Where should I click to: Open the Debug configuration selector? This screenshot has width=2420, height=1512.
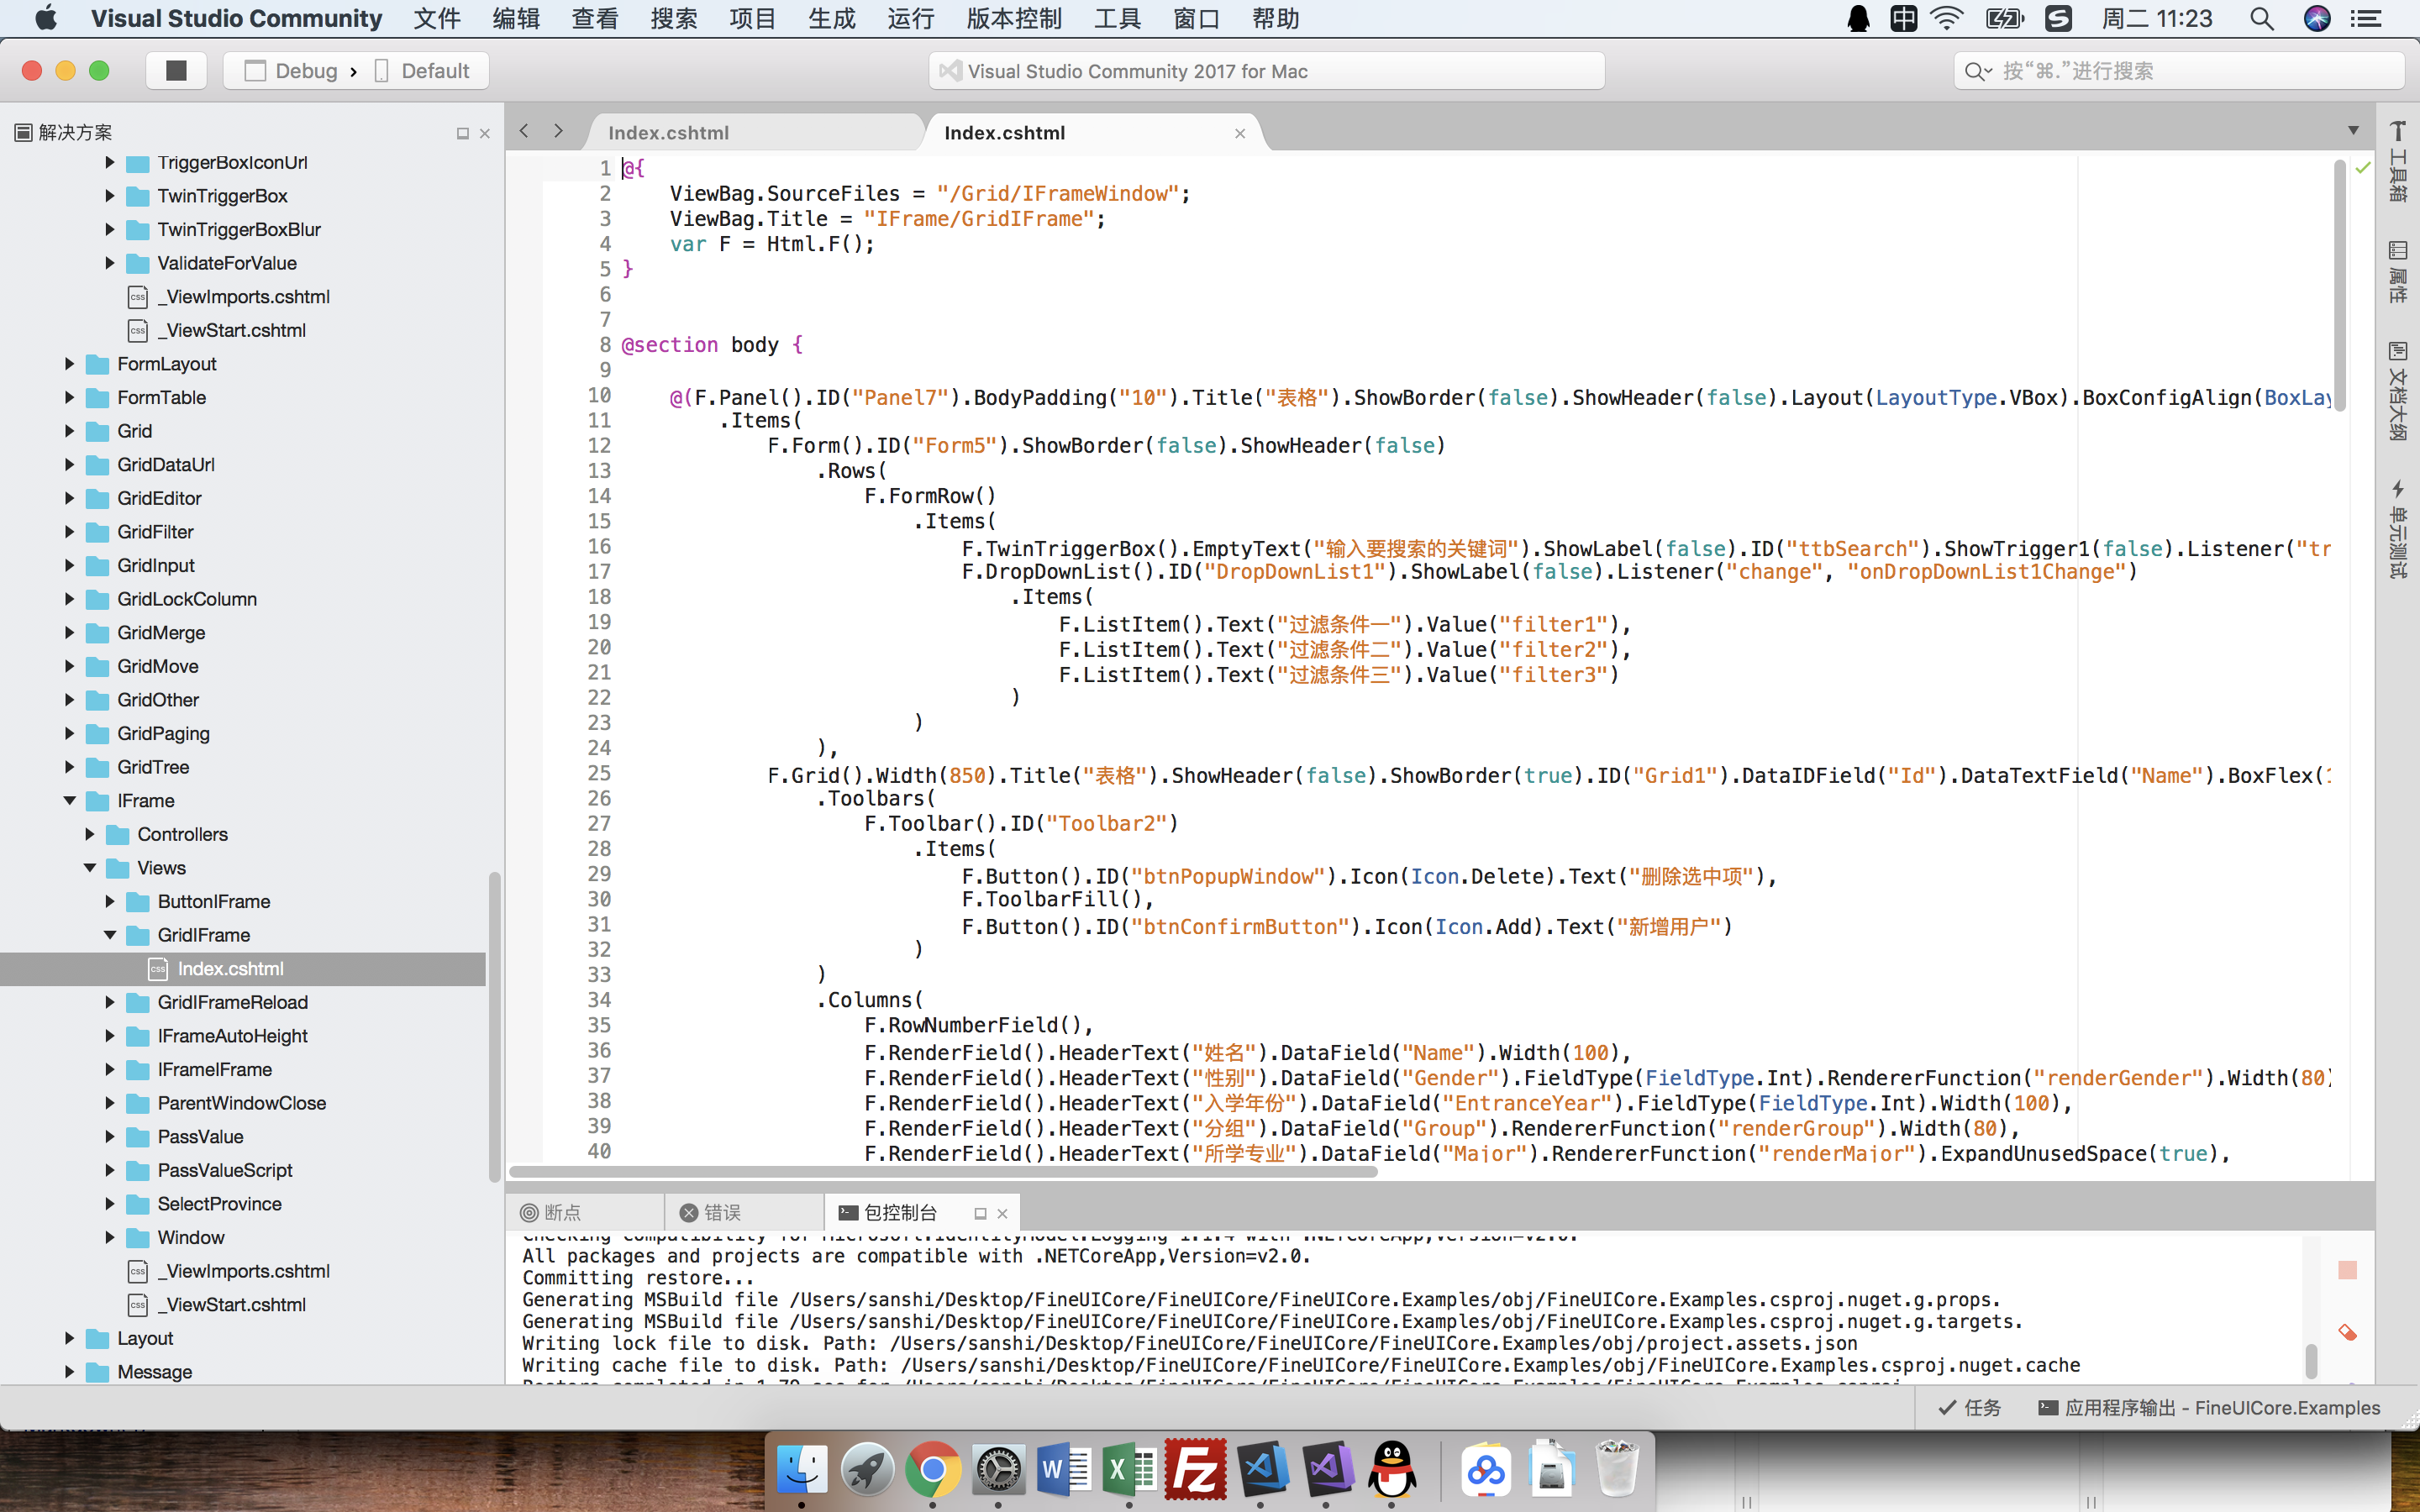pos(305,71)
